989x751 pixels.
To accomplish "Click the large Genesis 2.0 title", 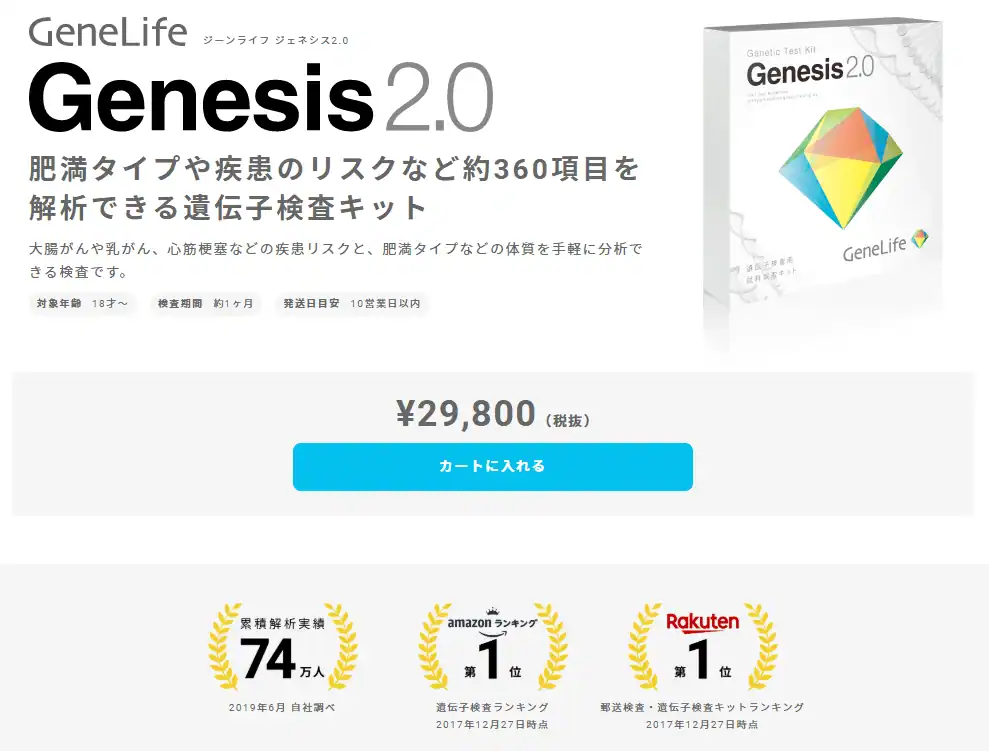I will [260, 97].
